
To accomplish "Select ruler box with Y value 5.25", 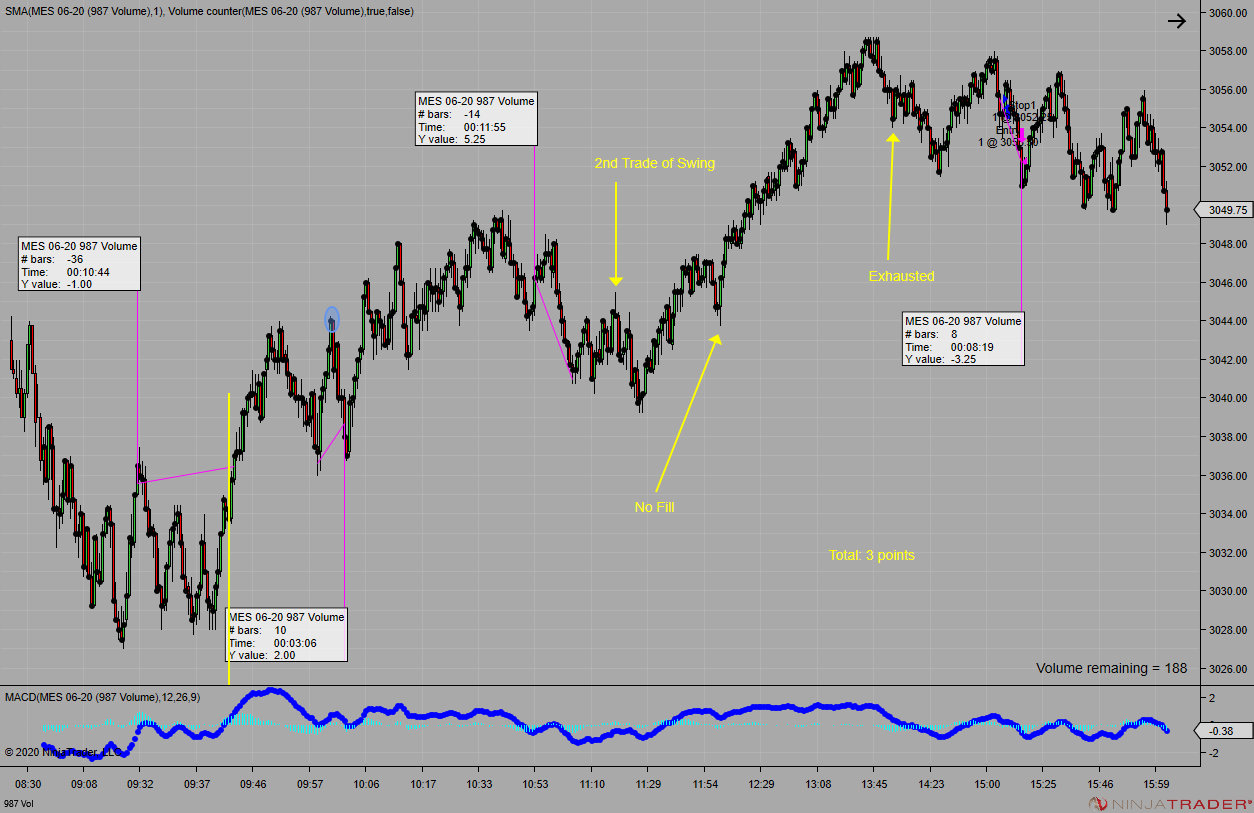I will tap(476, 120).
